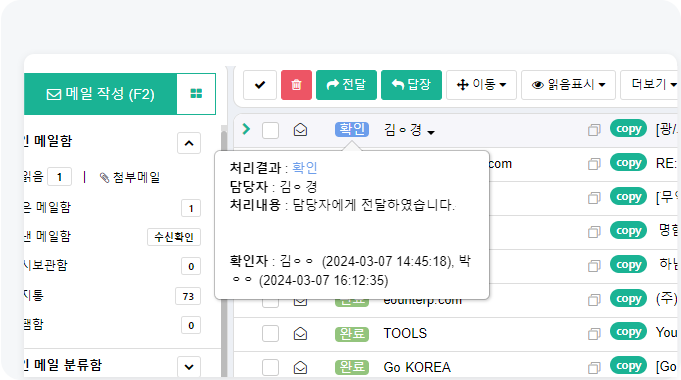
Task: Click the popup-window icon in the (주) row
Action: click(x=594, y=300)
